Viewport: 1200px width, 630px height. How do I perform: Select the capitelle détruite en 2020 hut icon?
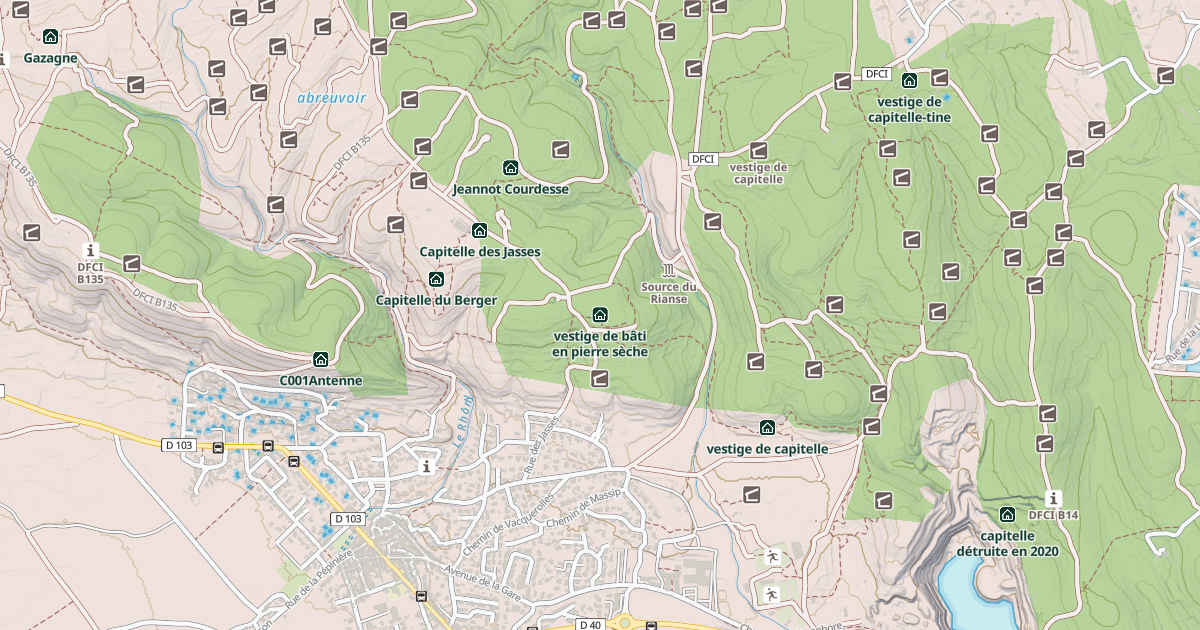tap(1007, 514)
